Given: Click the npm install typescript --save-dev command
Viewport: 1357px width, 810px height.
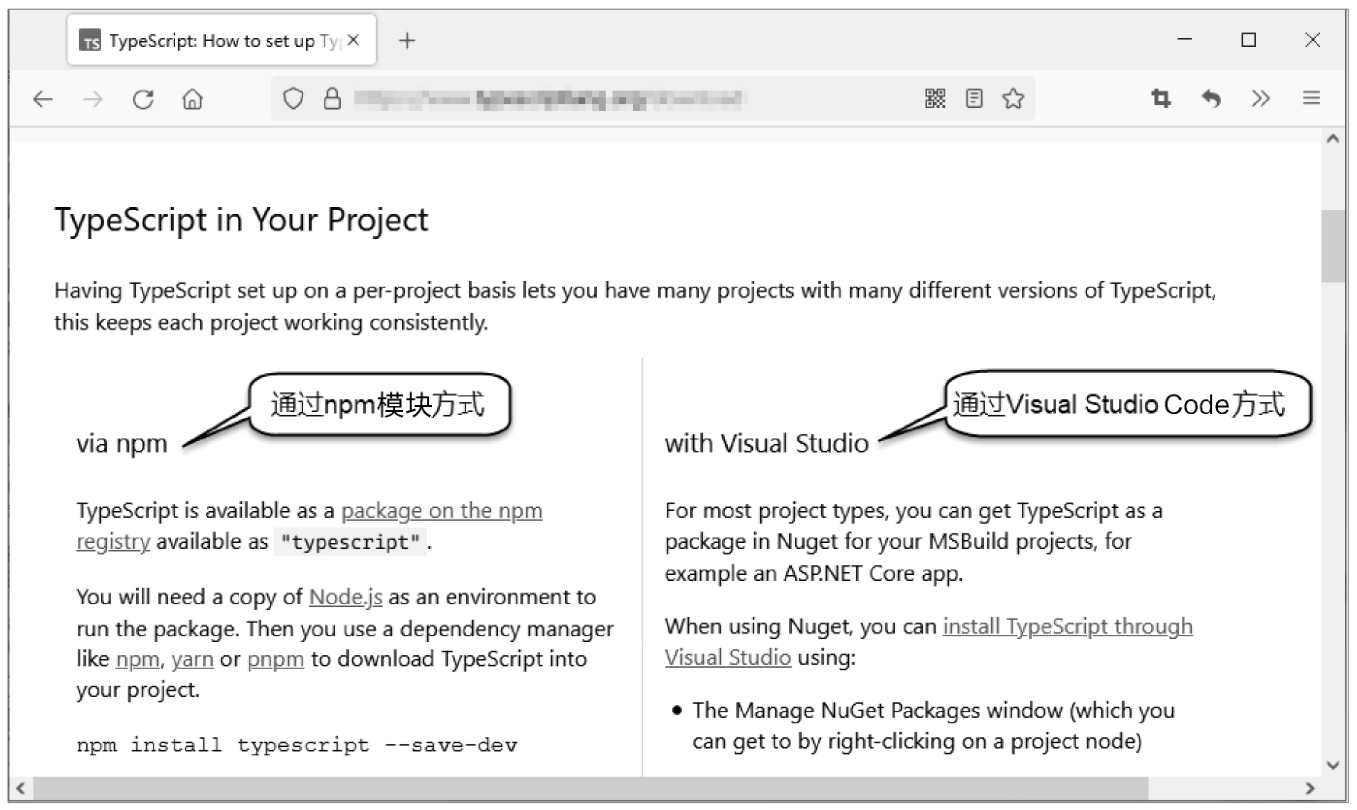Looking at the screenshot, I should pyautogui.click(x=297, y=745).
